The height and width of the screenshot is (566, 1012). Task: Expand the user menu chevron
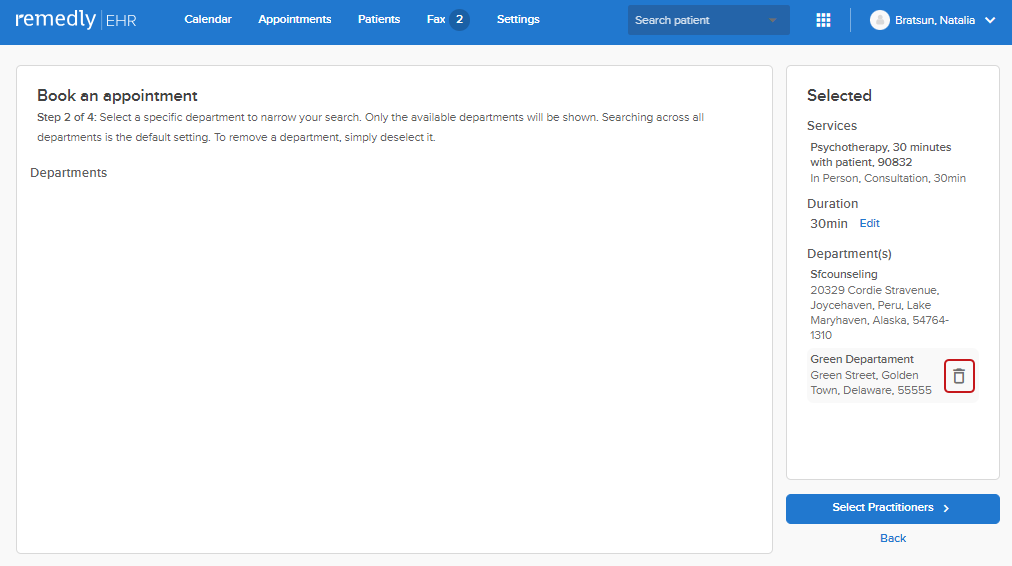[x=990, y=20]
